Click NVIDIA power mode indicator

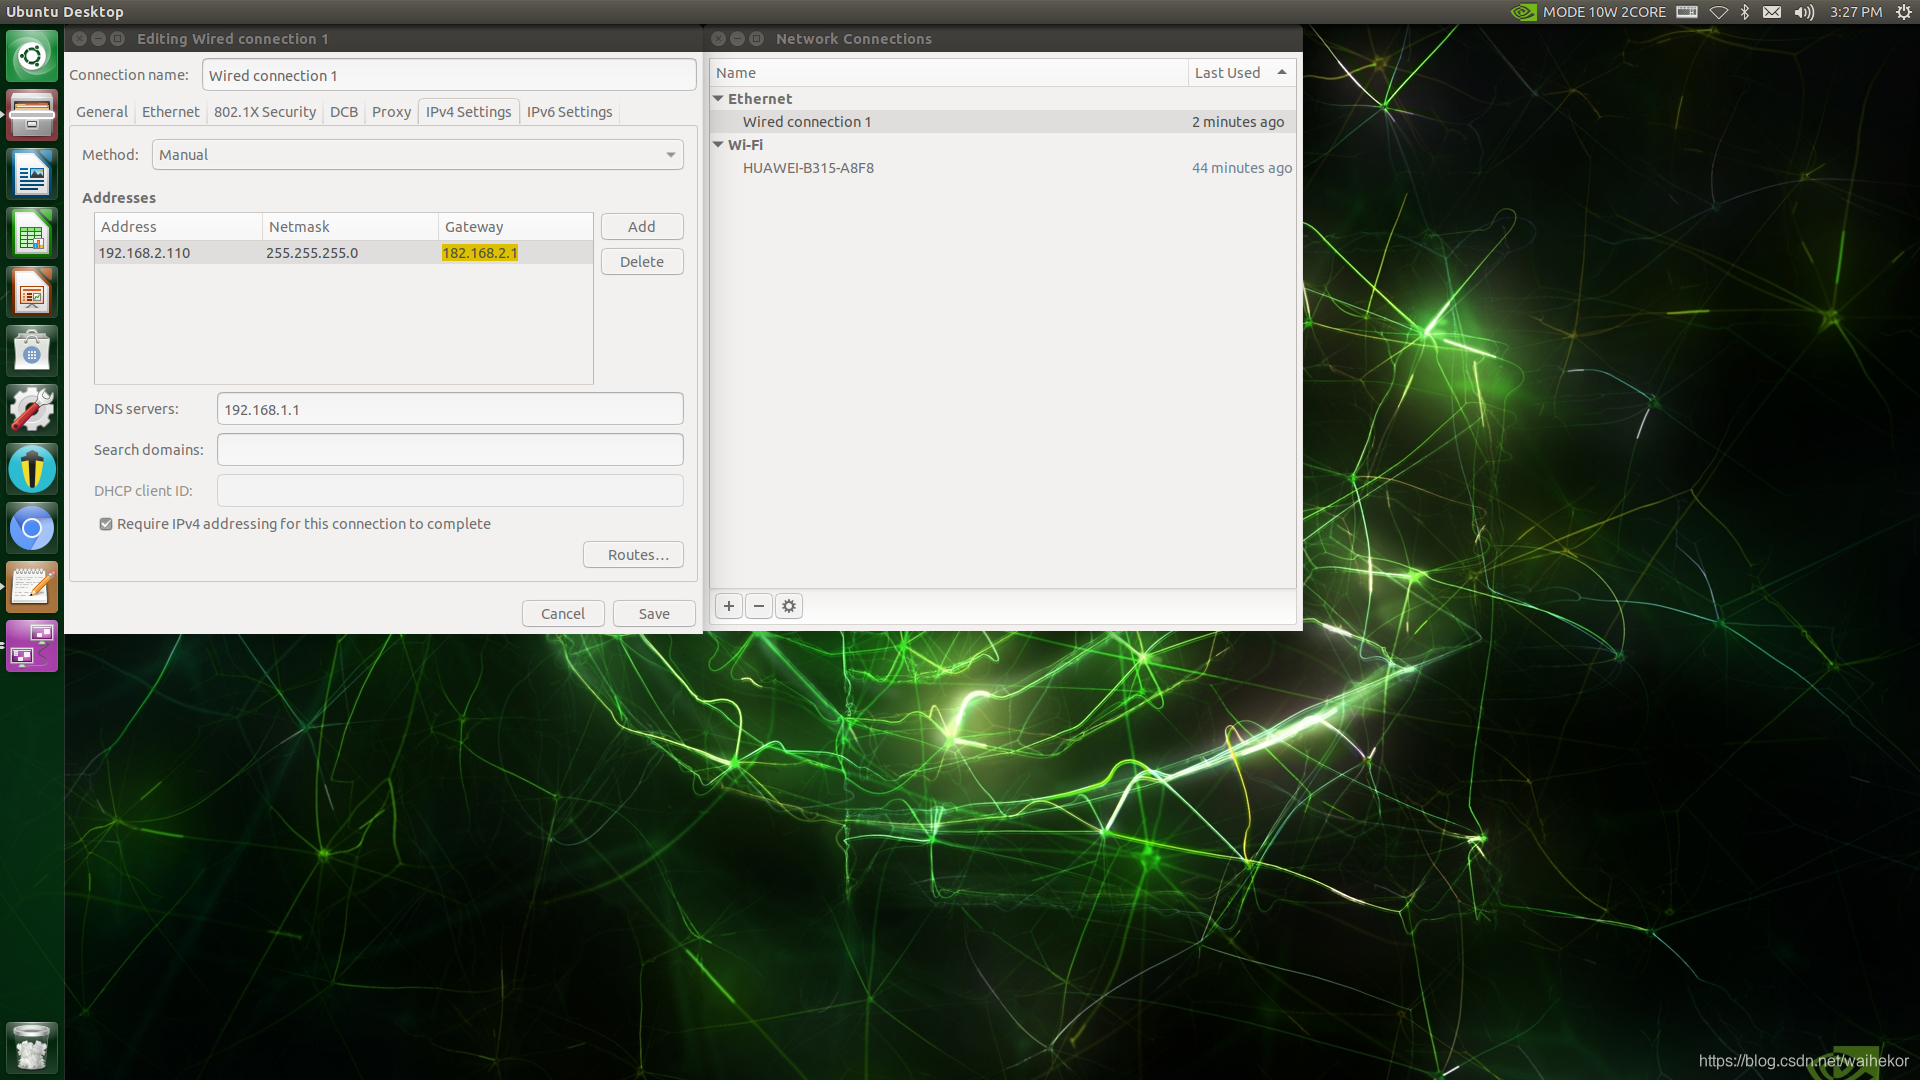[x=1587, y=12]
